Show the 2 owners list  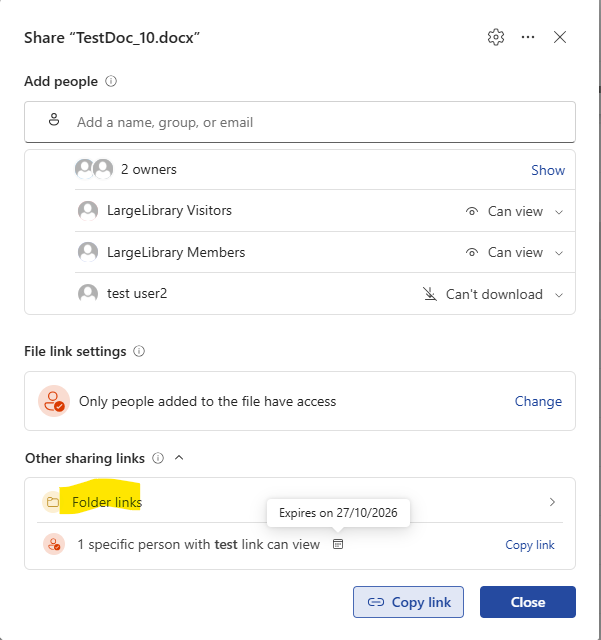tap(548, 170)
